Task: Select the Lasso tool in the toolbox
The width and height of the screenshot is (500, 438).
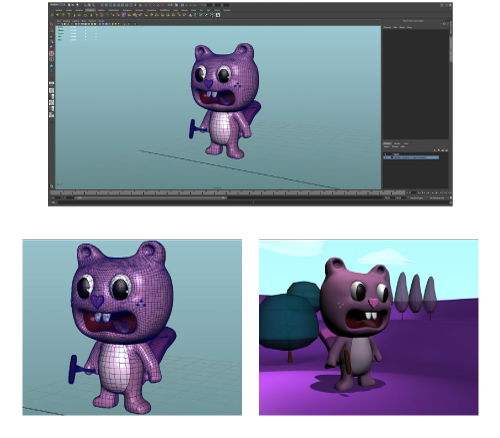Action: coord(51,30)
